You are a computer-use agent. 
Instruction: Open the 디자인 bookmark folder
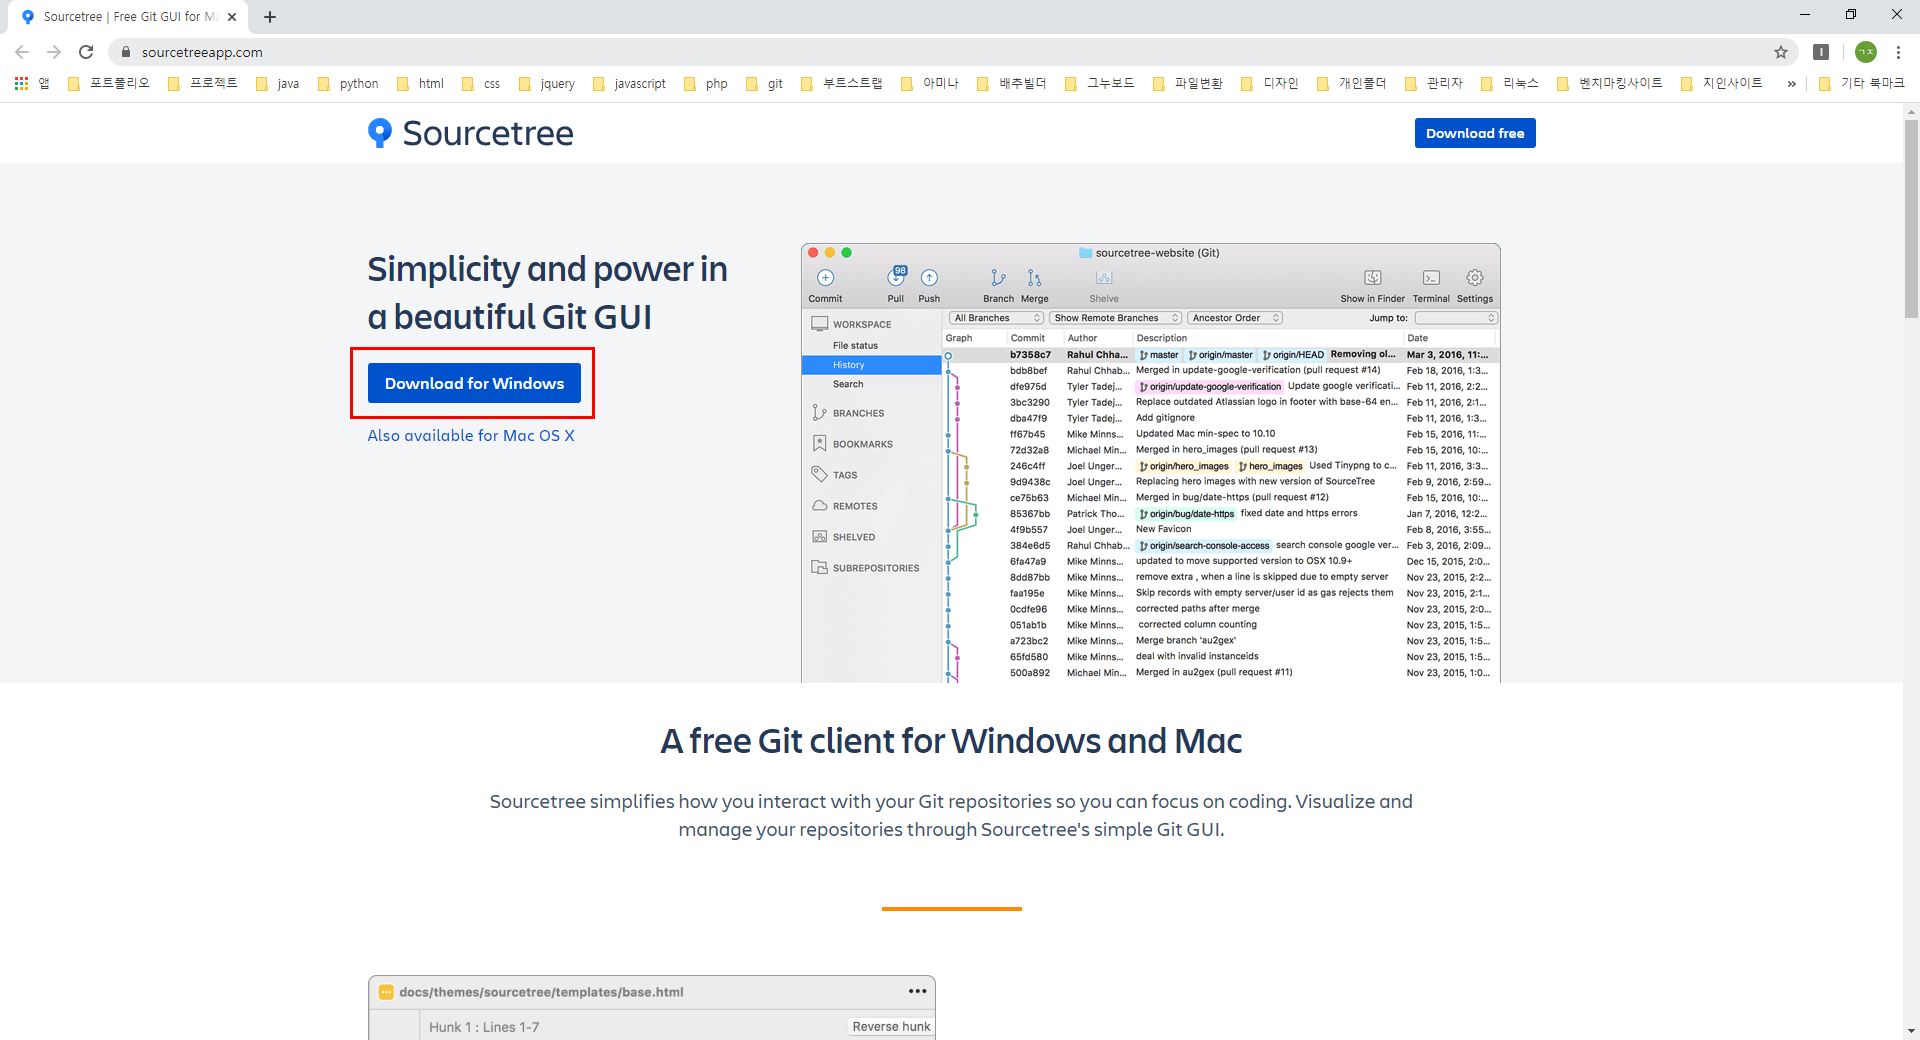click(x=1270, y=84)
